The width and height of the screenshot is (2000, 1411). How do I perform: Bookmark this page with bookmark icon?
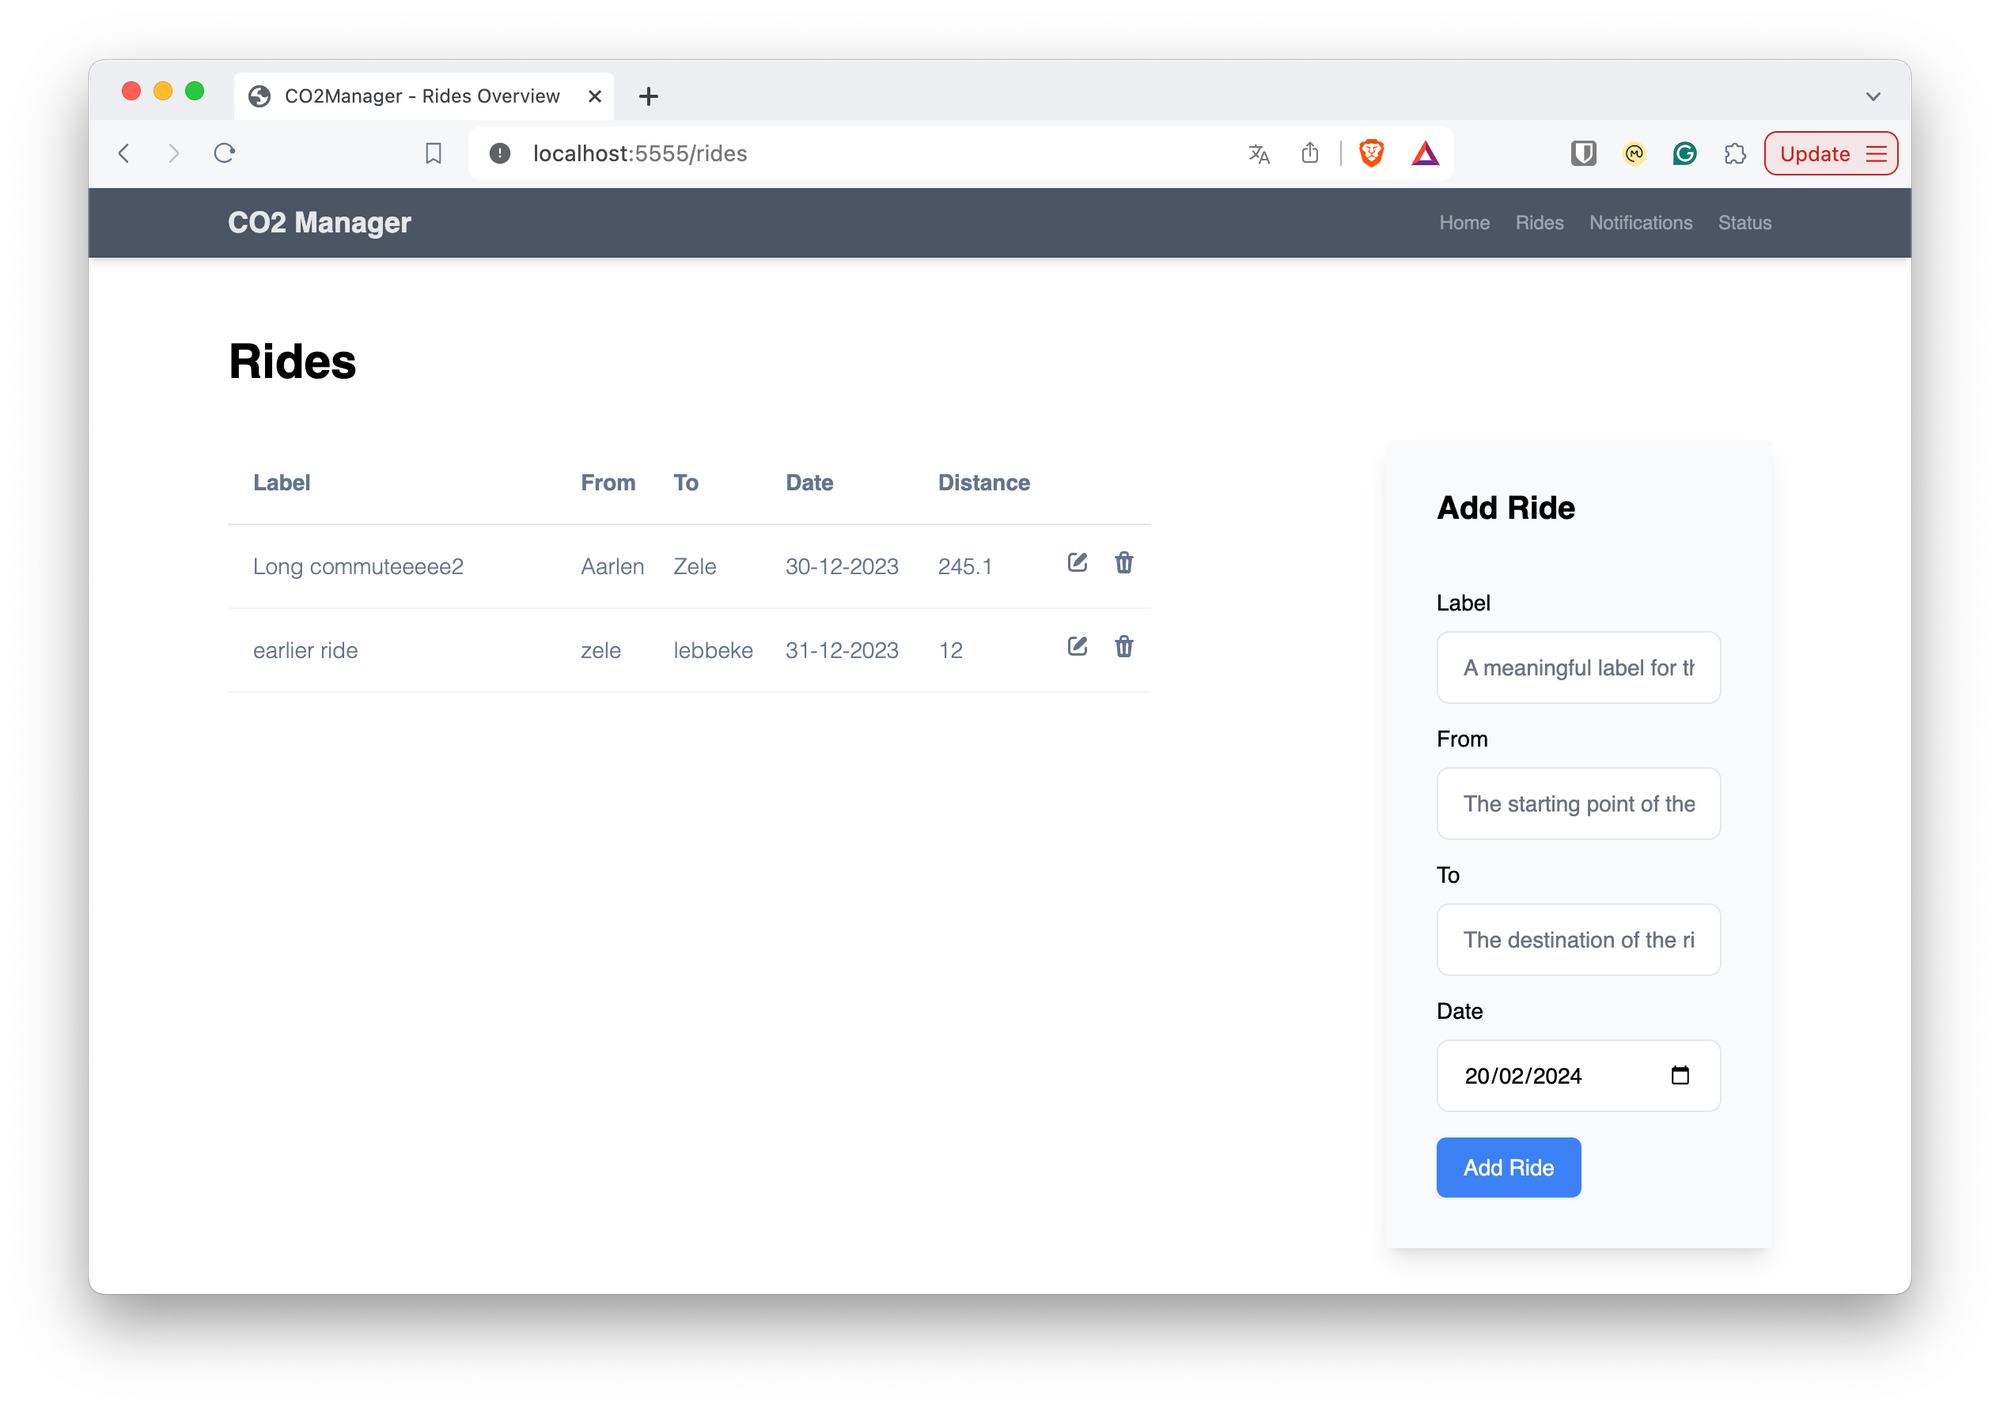tap(433, 153)
